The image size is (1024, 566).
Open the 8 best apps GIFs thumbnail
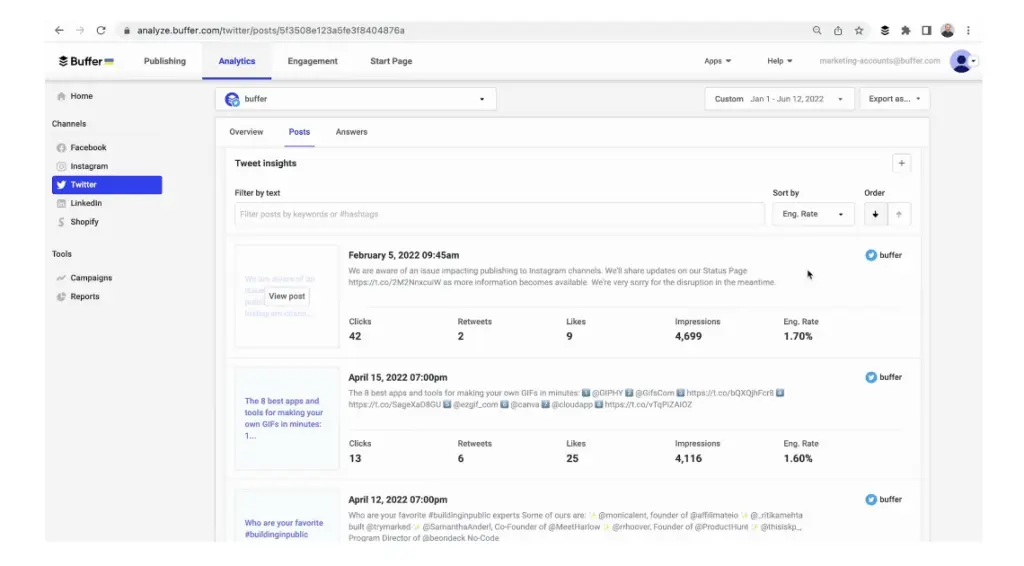[x=287, y=418]
